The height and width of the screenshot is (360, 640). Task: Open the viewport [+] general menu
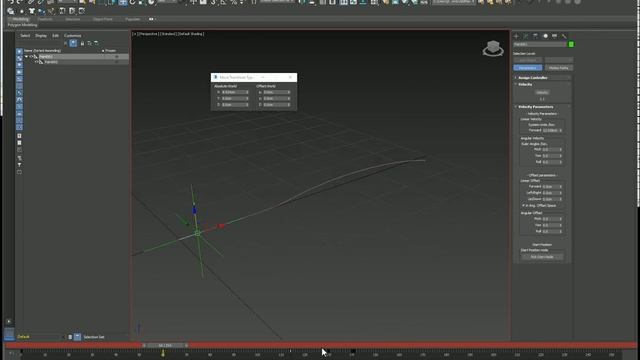pyautogui.click(x=134, y=34)
